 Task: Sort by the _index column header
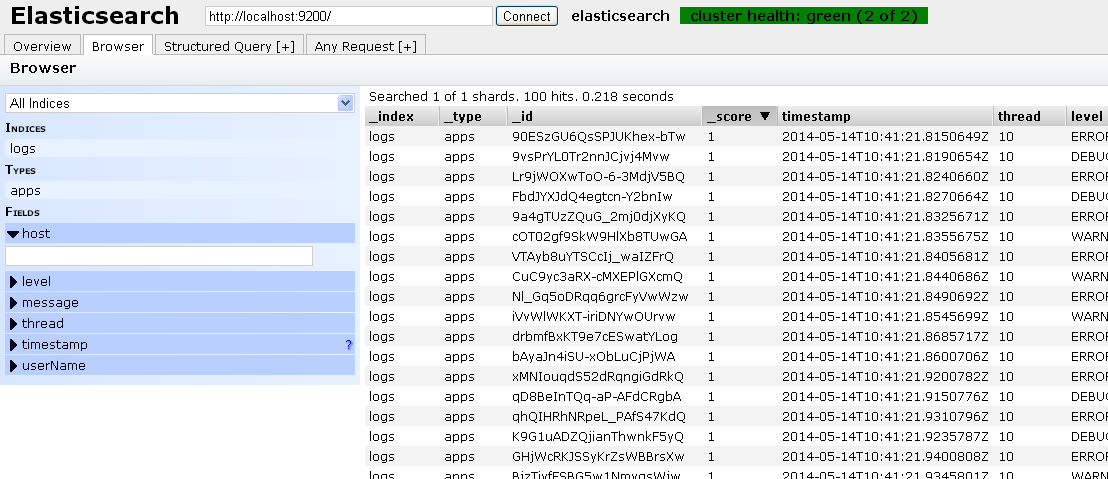pyautogui.click(x=401, y=117)
